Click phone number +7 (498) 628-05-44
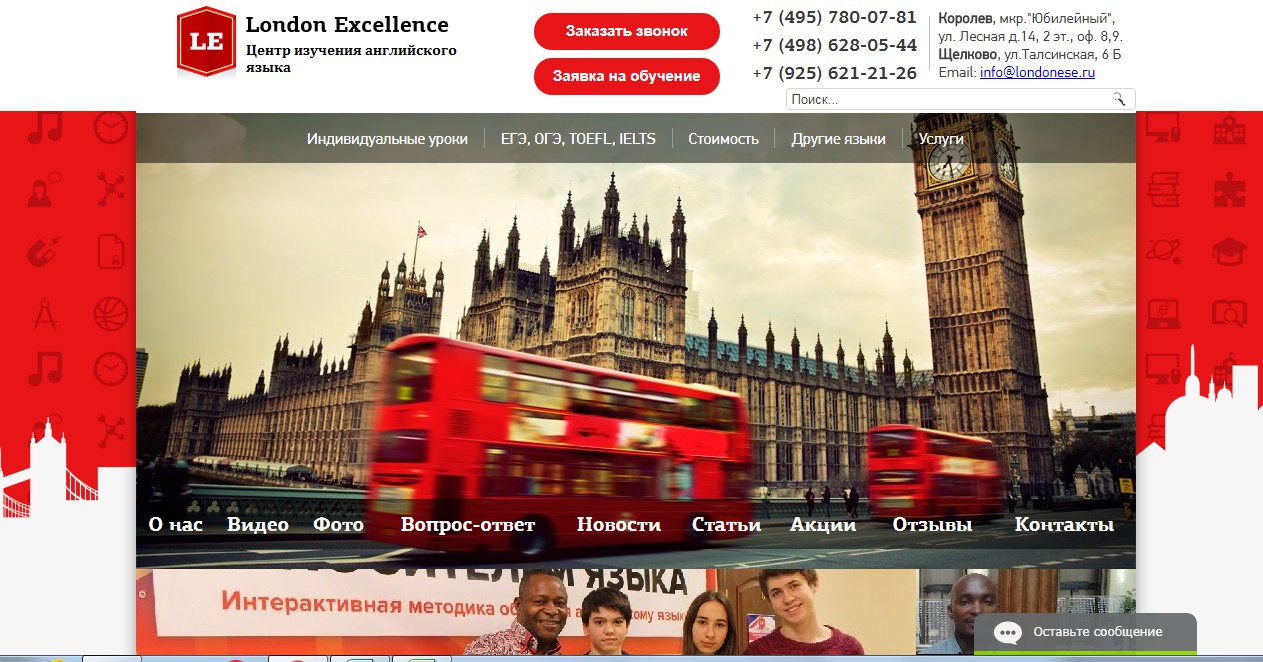Viewport: 1263px width, 662px height. click(x=834, y=45)
